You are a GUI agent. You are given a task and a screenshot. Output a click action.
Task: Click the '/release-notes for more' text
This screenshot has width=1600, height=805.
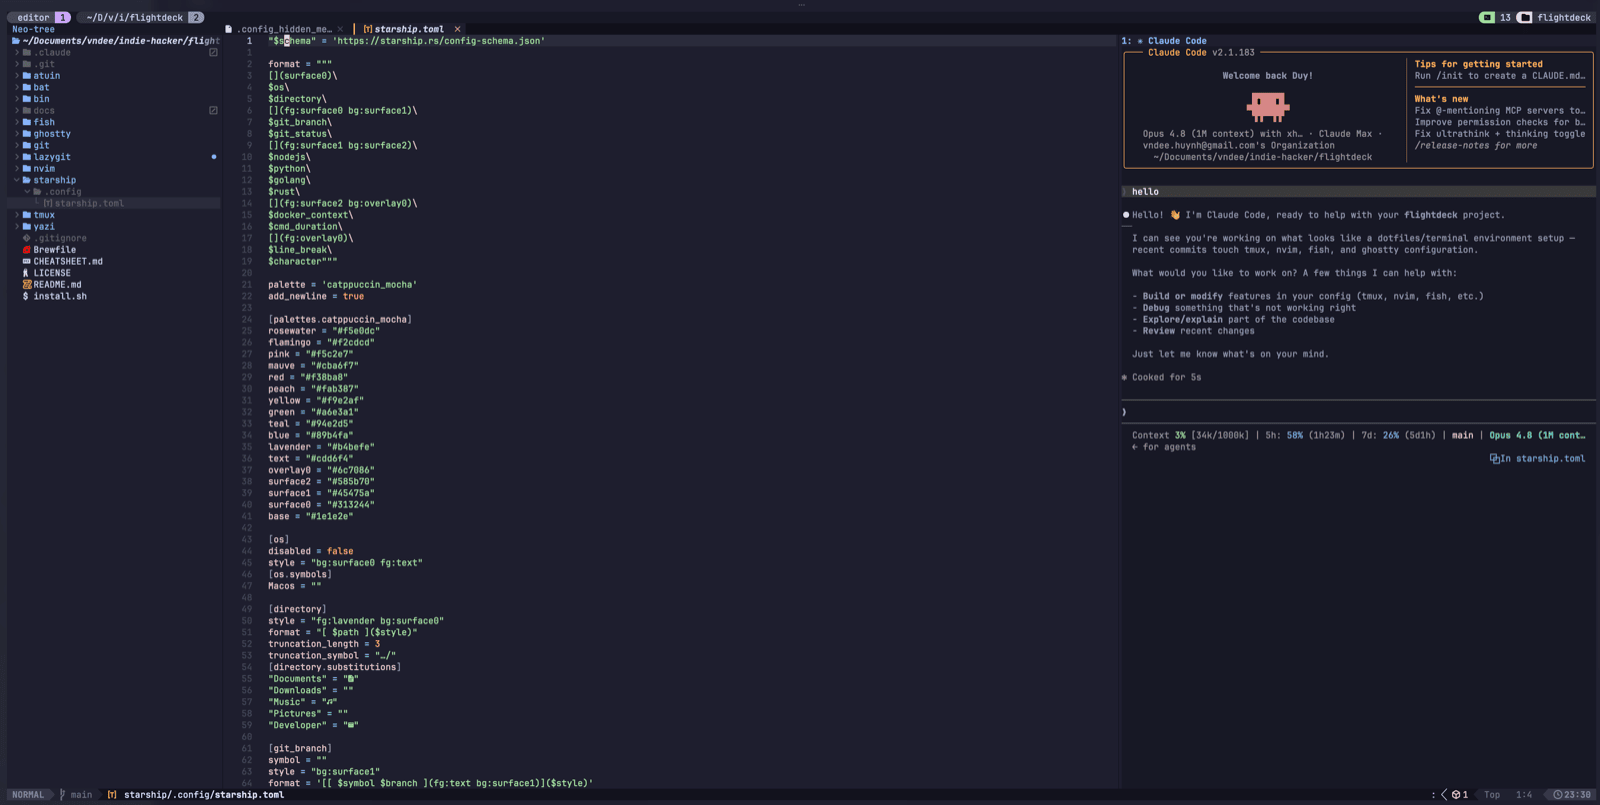pos(1476,146)
